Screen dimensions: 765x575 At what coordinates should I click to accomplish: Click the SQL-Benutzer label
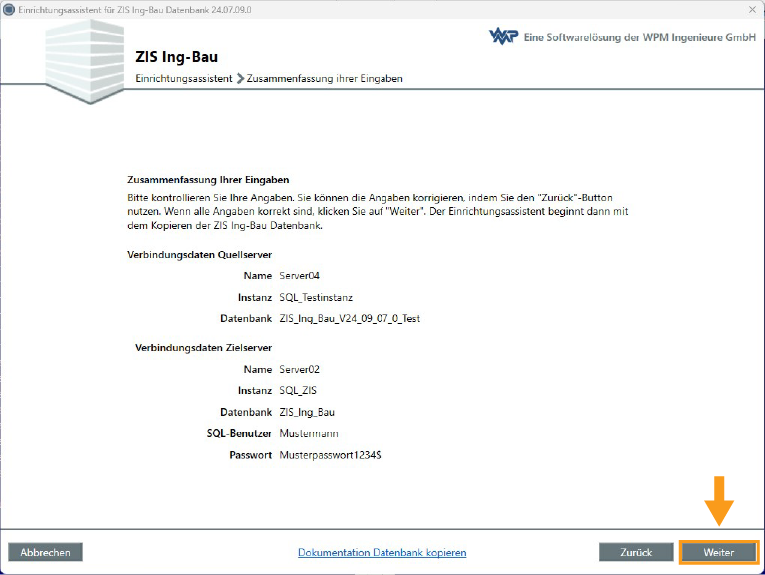click(x=239, y=433)
